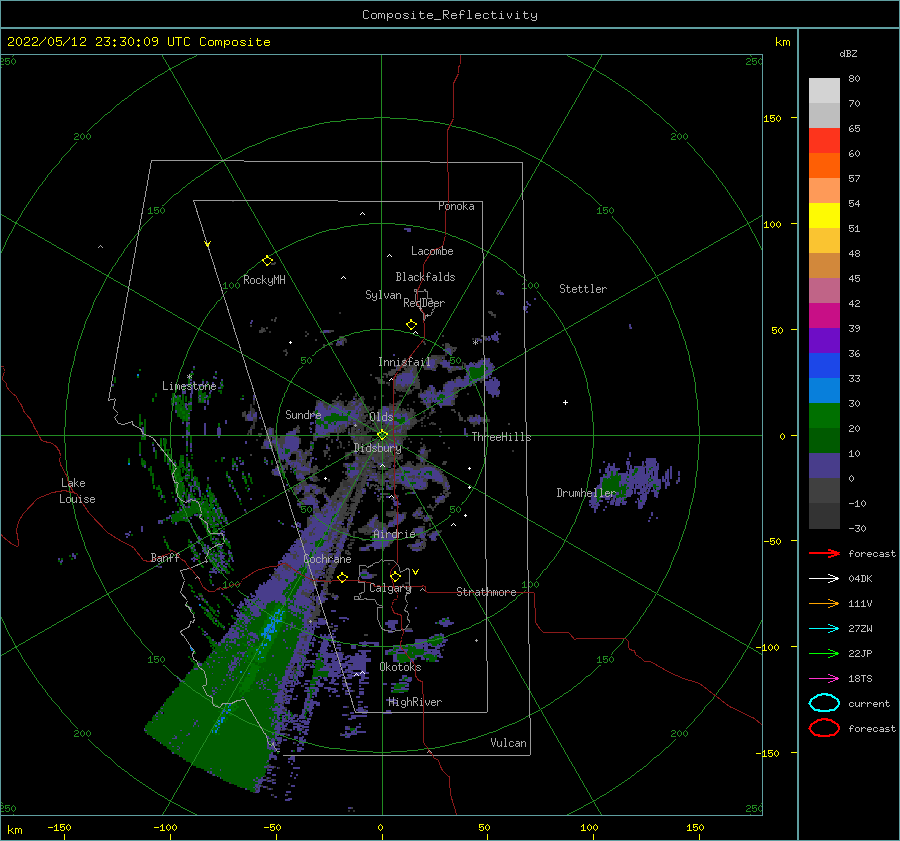This screenshot has width=900, height=841.
Task: Select the indigo 0-10 dBZ swatch
Action: (x=824, y=466)
